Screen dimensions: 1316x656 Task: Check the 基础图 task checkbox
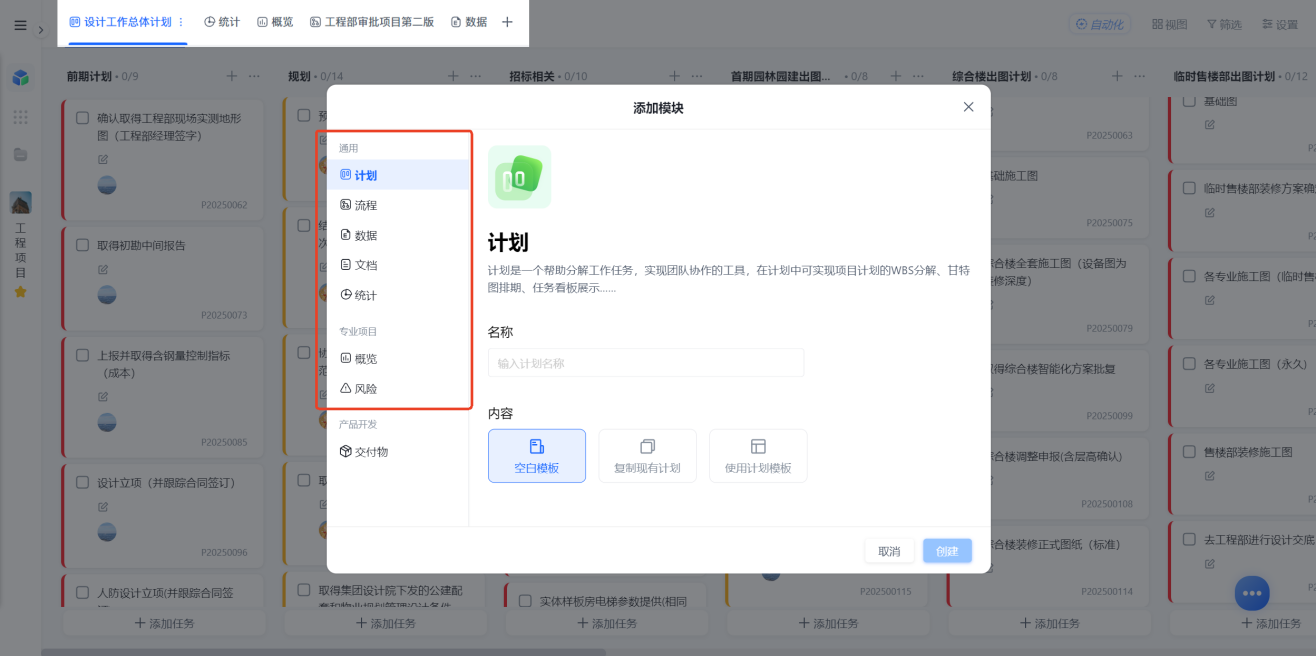pos(1190,102)
